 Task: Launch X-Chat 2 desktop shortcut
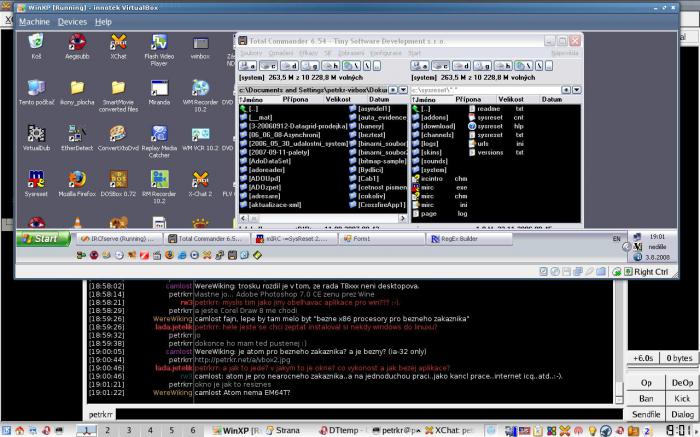point(200,184)
